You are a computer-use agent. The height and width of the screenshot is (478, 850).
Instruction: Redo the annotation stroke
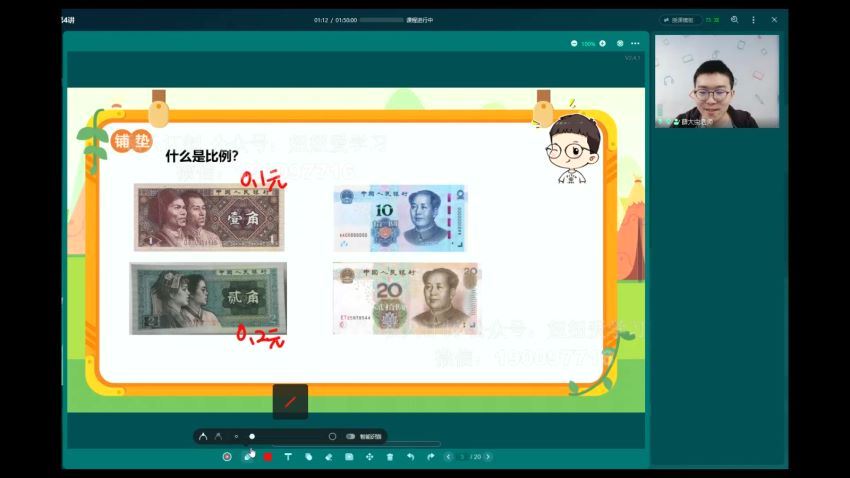(430, 457)
